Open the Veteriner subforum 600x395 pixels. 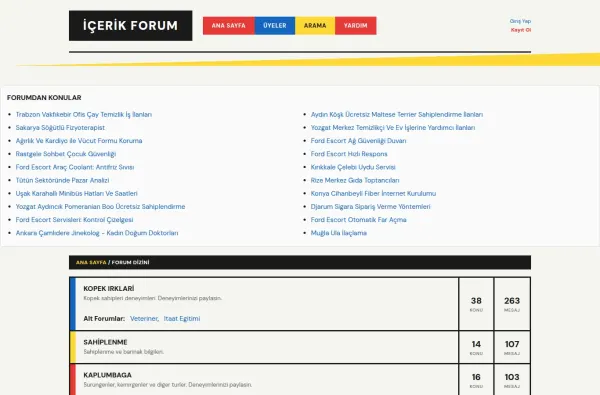pyautogui.click(x=144, y=318)
